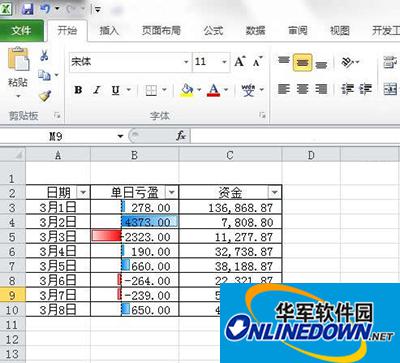This screenshot has width=400, height=363.
Task: Open the Name Box dropdown arrow
Action: 120,136
